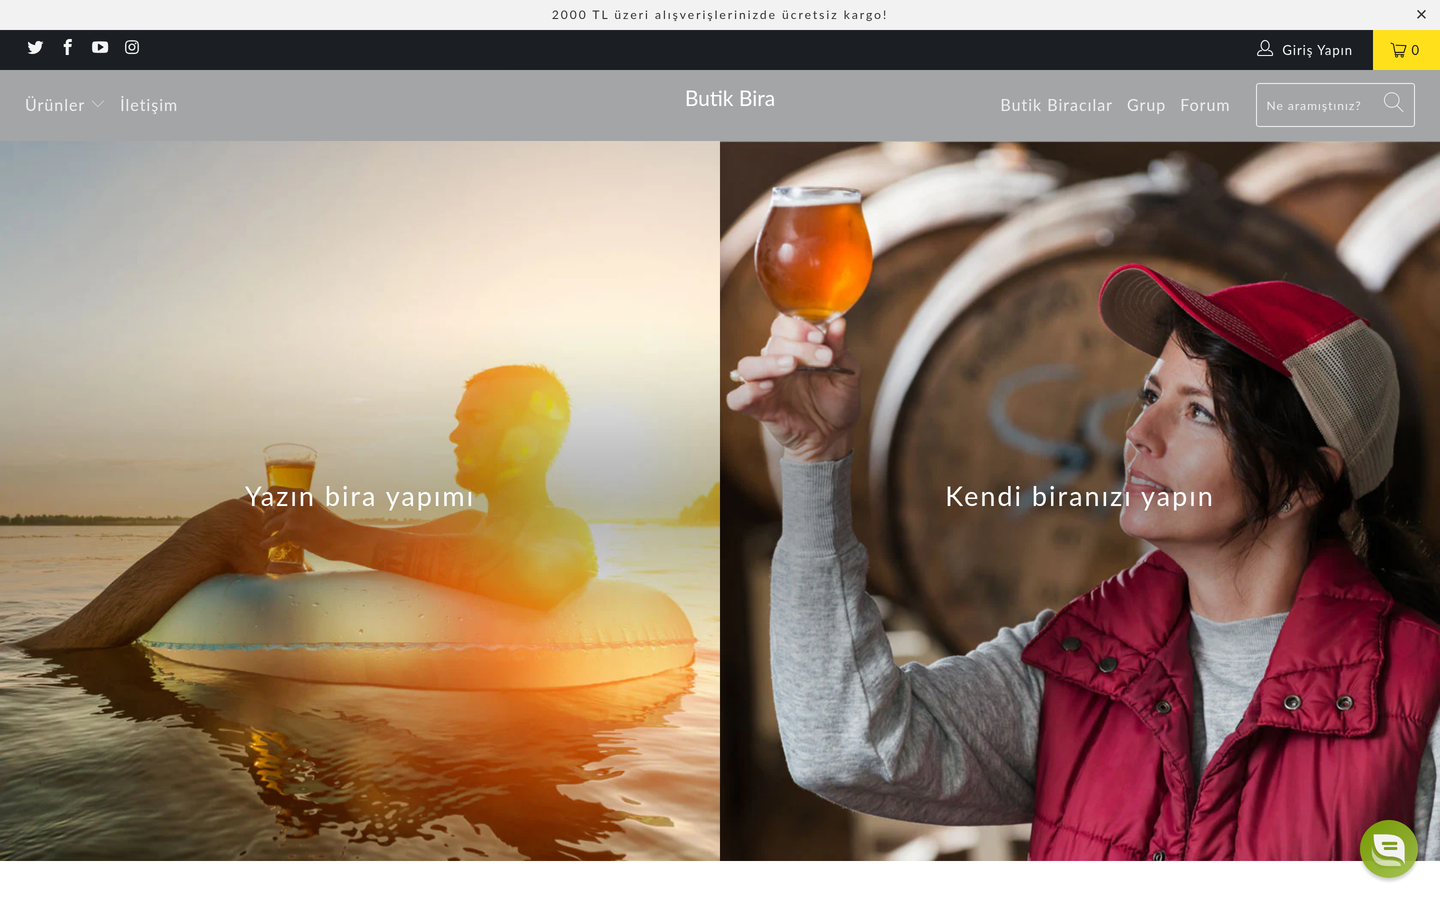Click the shopping cart icon
This screenshot has width=1440, height=900.
[x=1398, y=50]
